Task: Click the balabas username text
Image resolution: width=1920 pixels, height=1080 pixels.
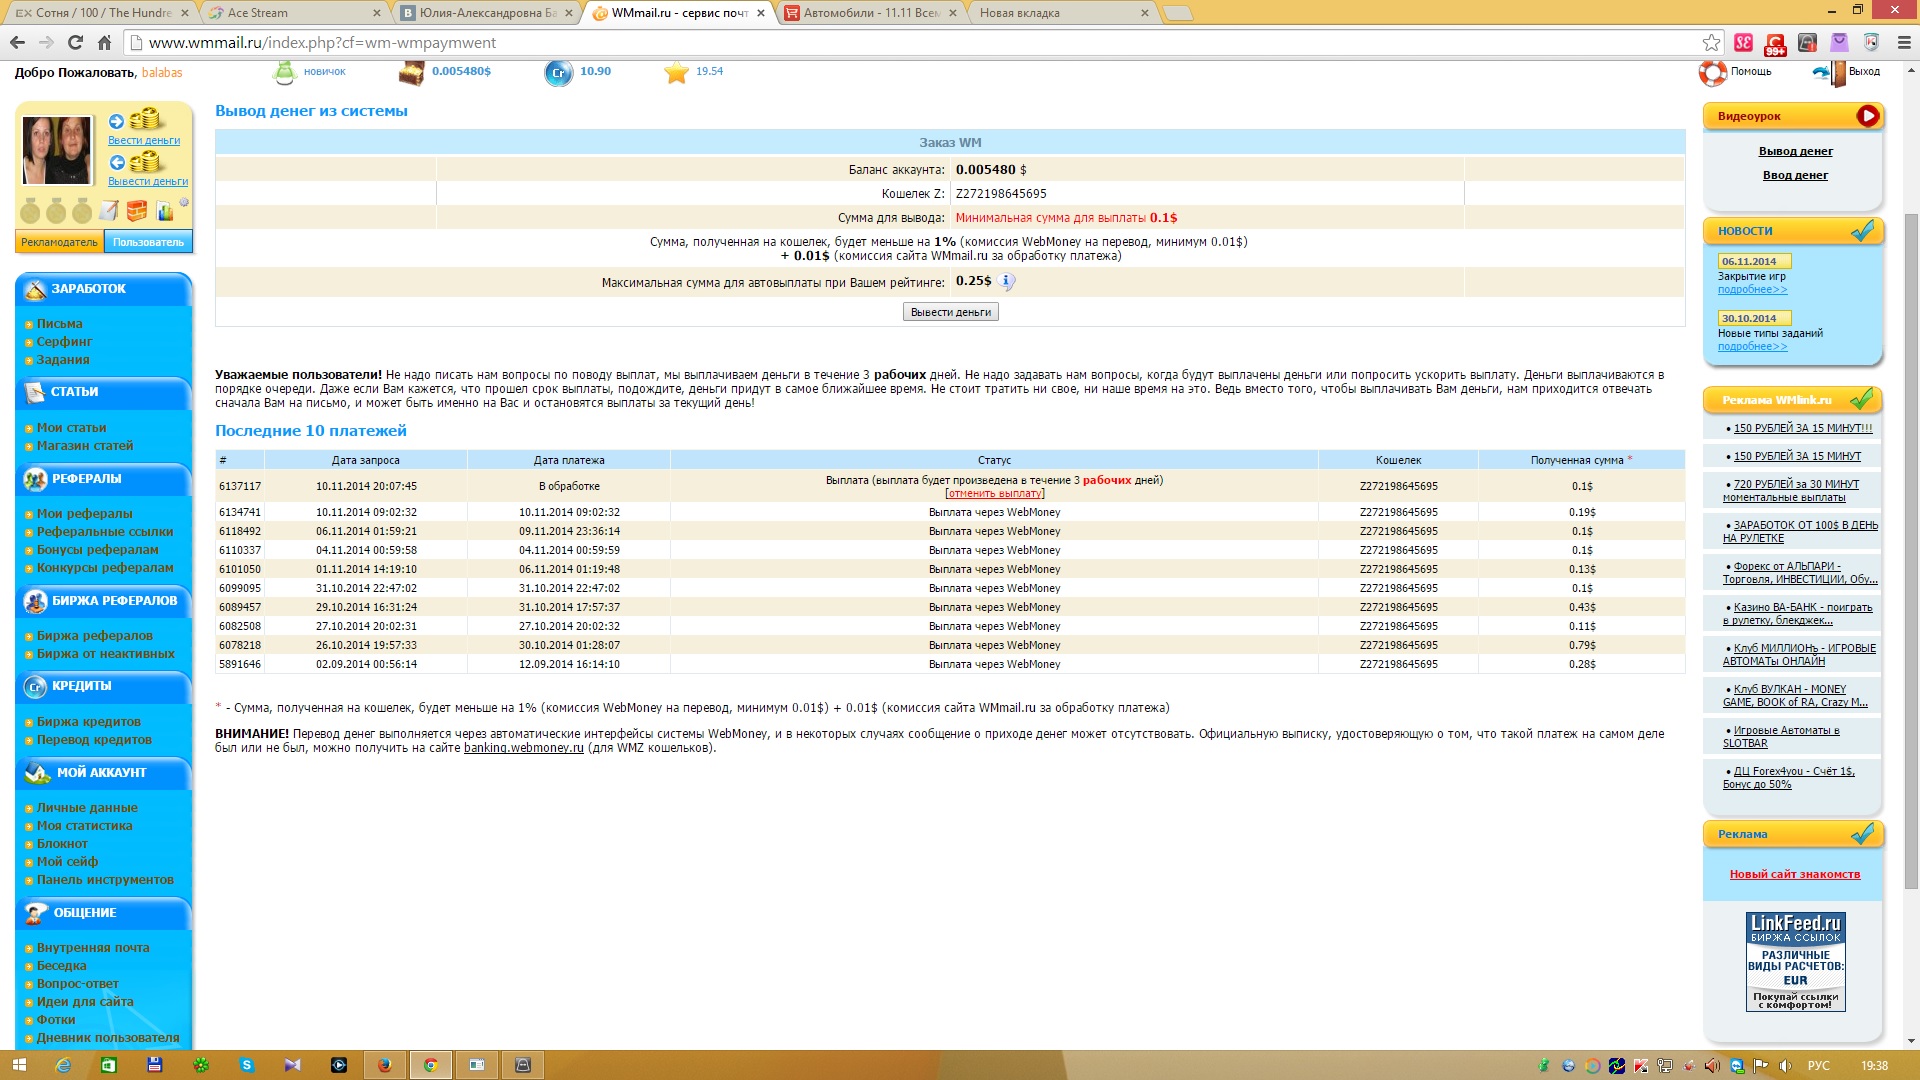Action: (162, 73)
